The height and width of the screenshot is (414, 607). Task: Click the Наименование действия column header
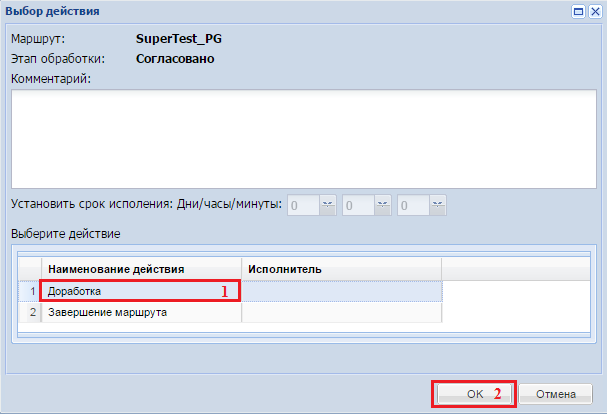pyautogui.click(x=140, y=270)
